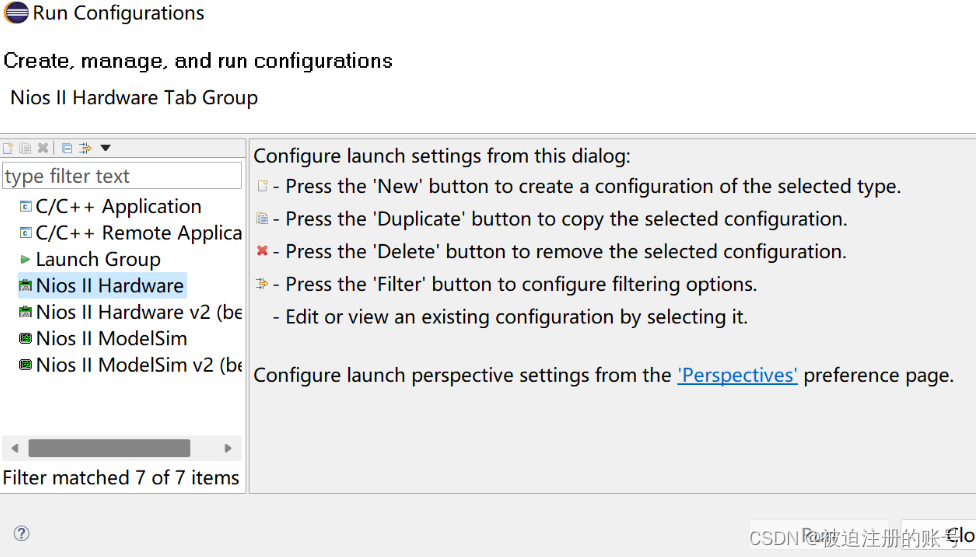Click the New launch configuration toolbar icon

[x=8, y=148]
